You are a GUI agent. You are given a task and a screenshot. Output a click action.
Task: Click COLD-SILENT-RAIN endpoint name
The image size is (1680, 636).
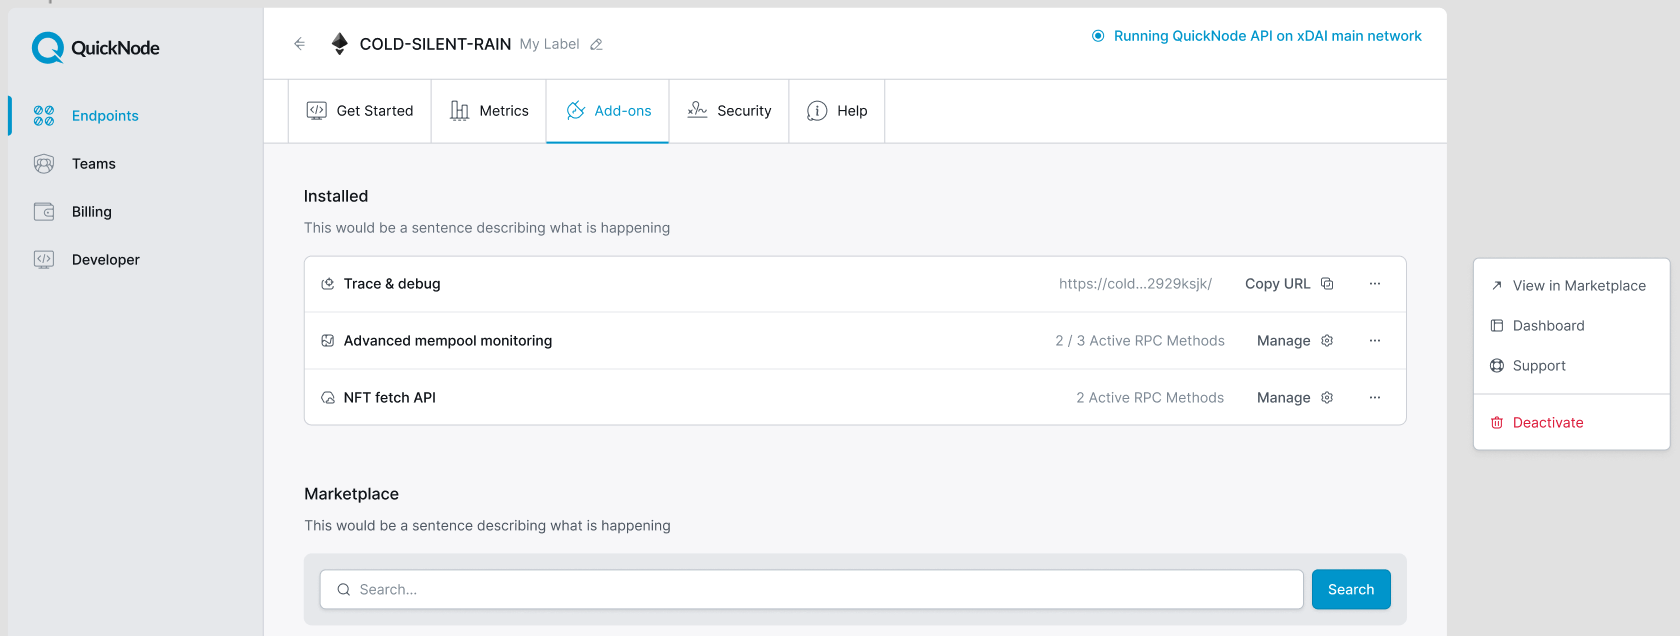435,44
